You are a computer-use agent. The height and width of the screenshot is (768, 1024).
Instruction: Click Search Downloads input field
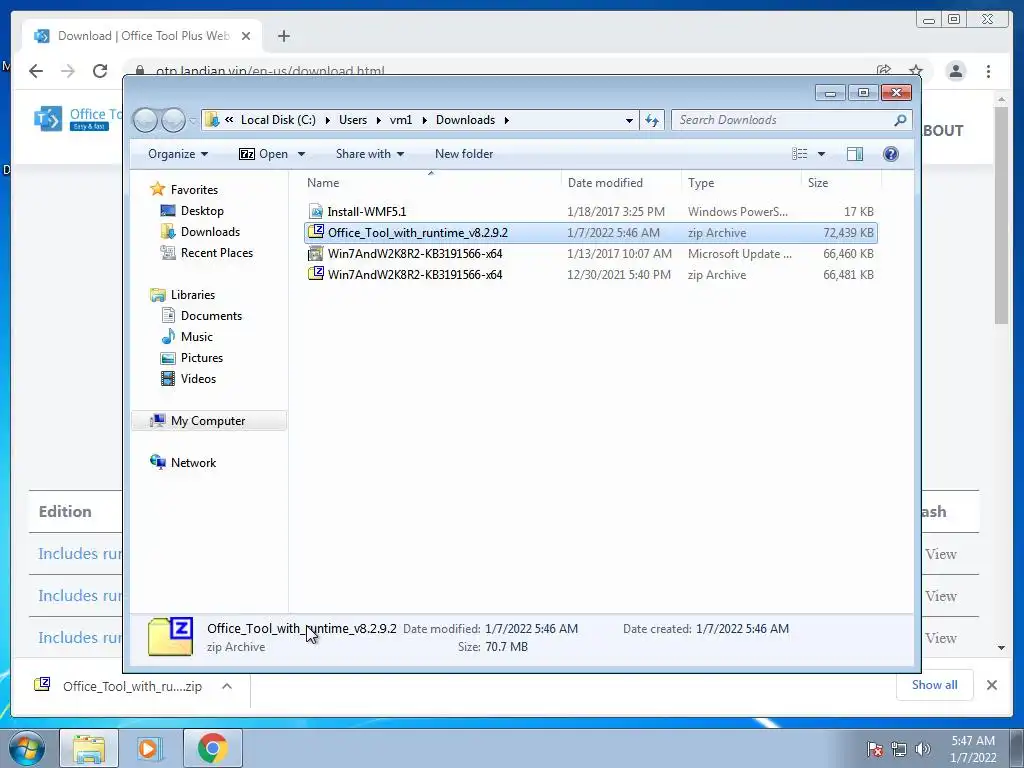click(x=784, y=120)
